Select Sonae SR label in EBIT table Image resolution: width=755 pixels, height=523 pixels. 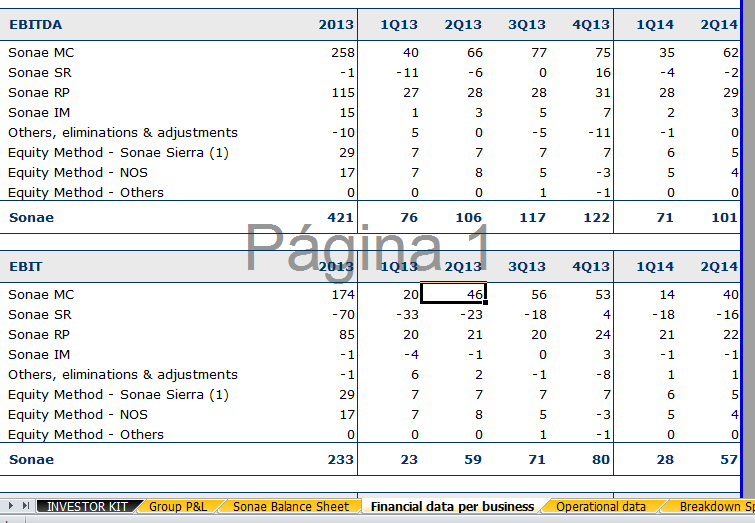39,315
